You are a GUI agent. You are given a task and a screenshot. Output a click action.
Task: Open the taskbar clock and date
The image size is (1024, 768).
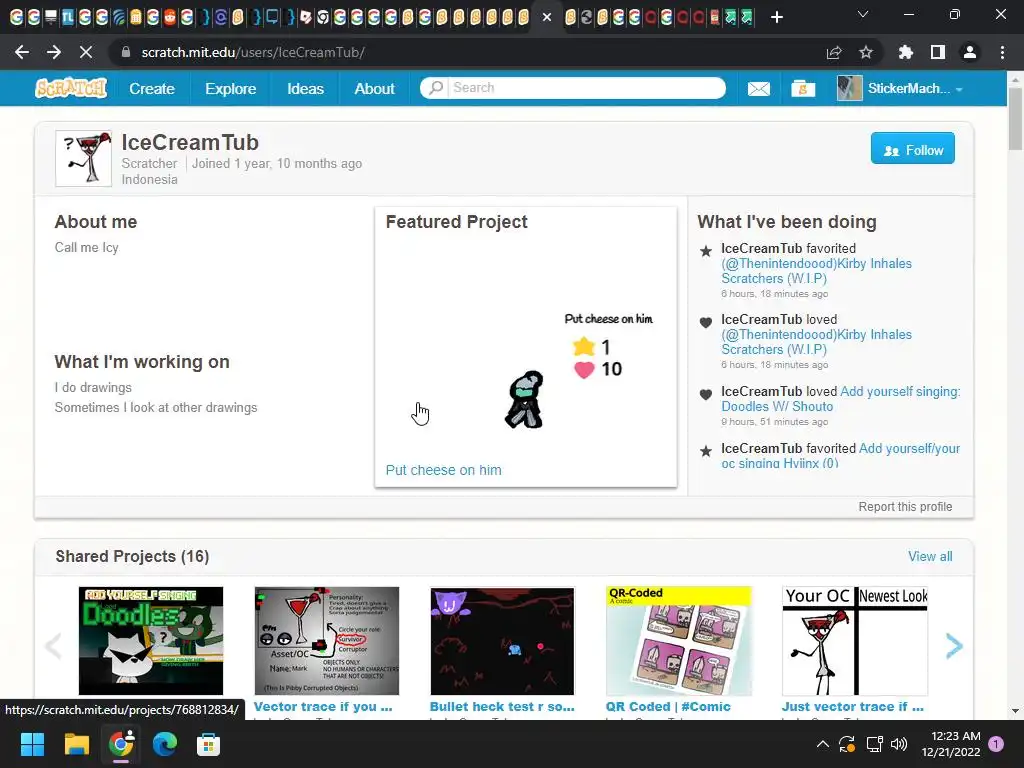click(x=951, y=744)
